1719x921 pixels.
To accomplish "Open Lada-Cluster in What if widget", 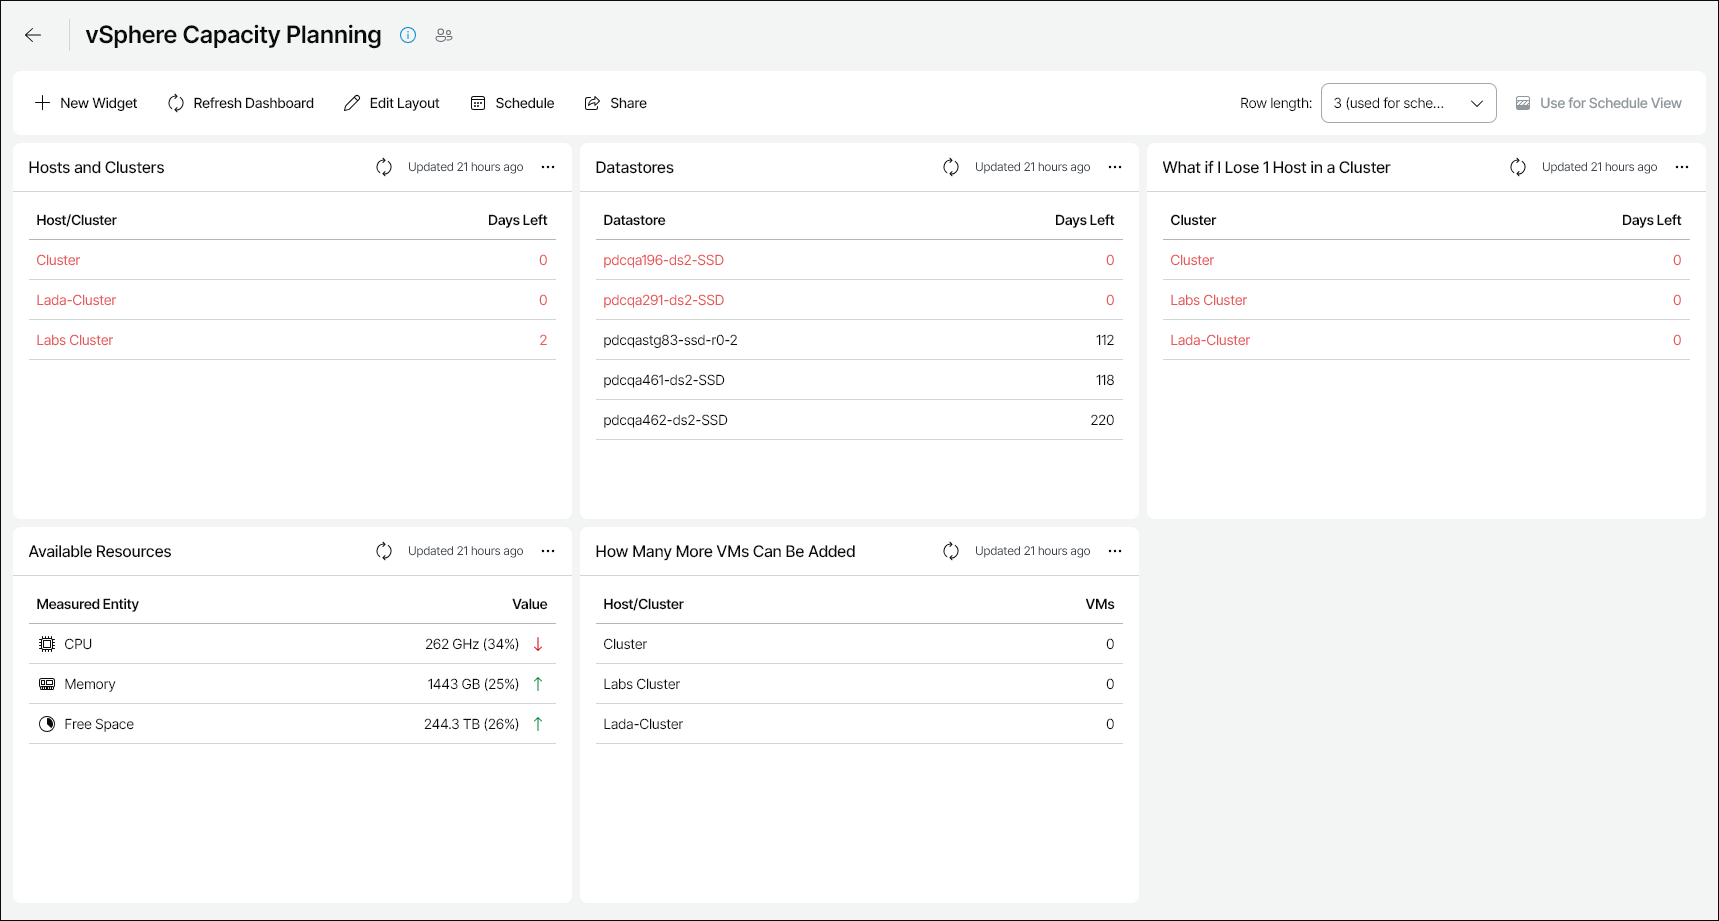I will [x=1210, y=340].
